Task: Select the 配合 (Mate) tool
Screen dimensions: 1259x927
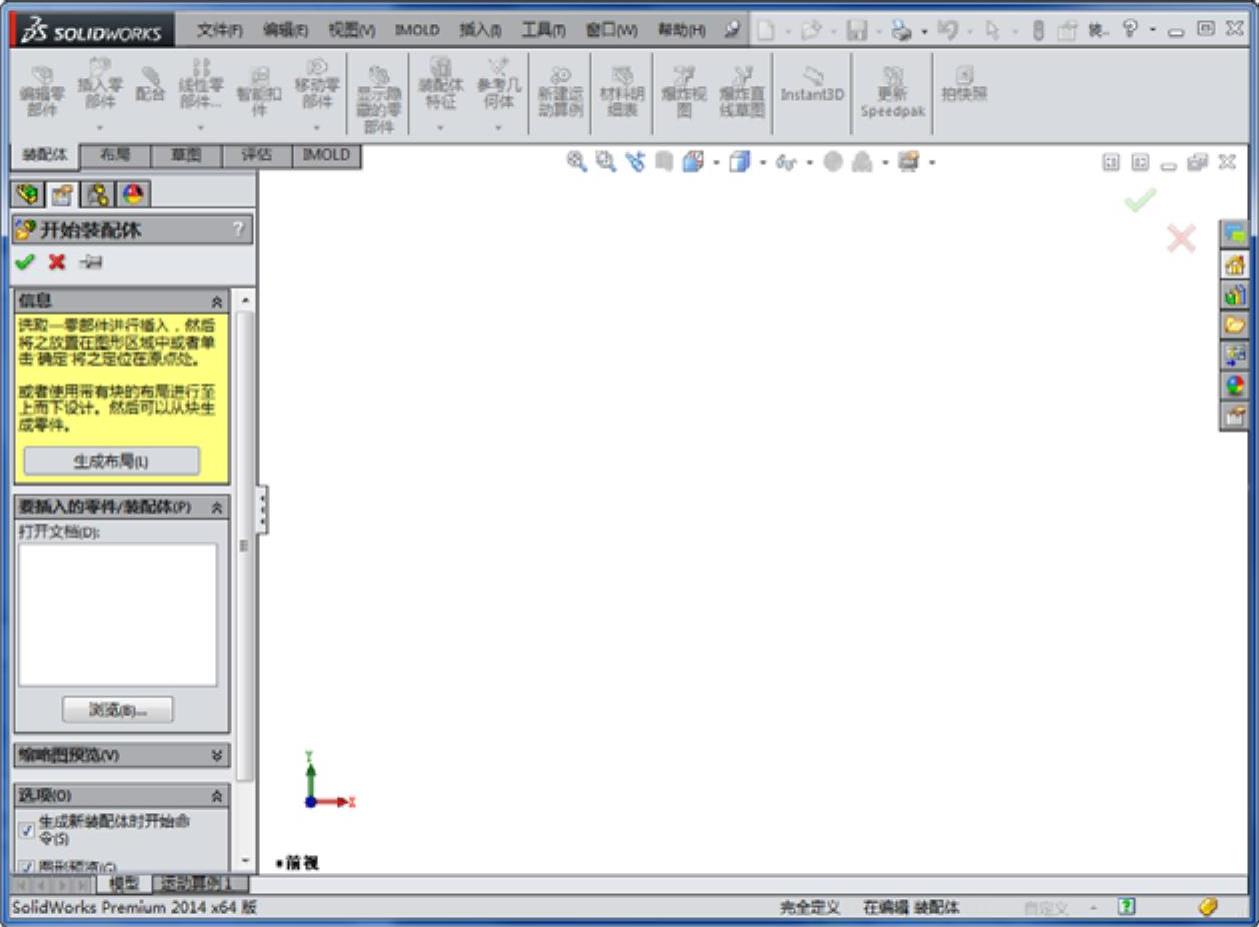Action: pyautogui.click(x=150, y=85)
